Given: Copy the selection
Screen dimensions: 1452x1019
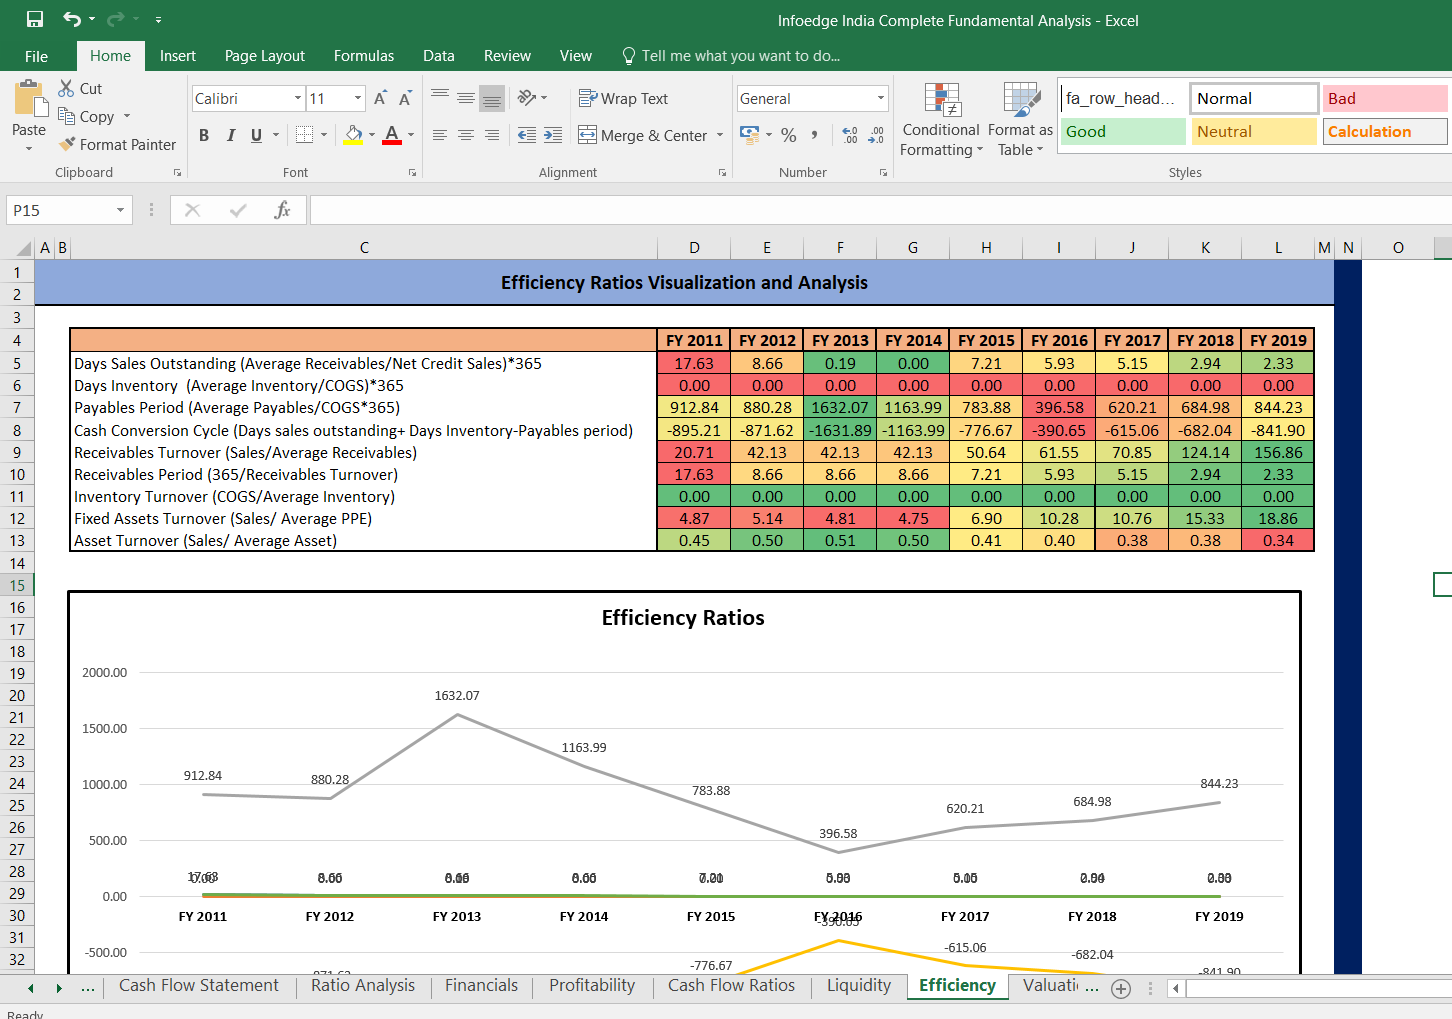Looking at the screenshot, I should click(86, 116).
